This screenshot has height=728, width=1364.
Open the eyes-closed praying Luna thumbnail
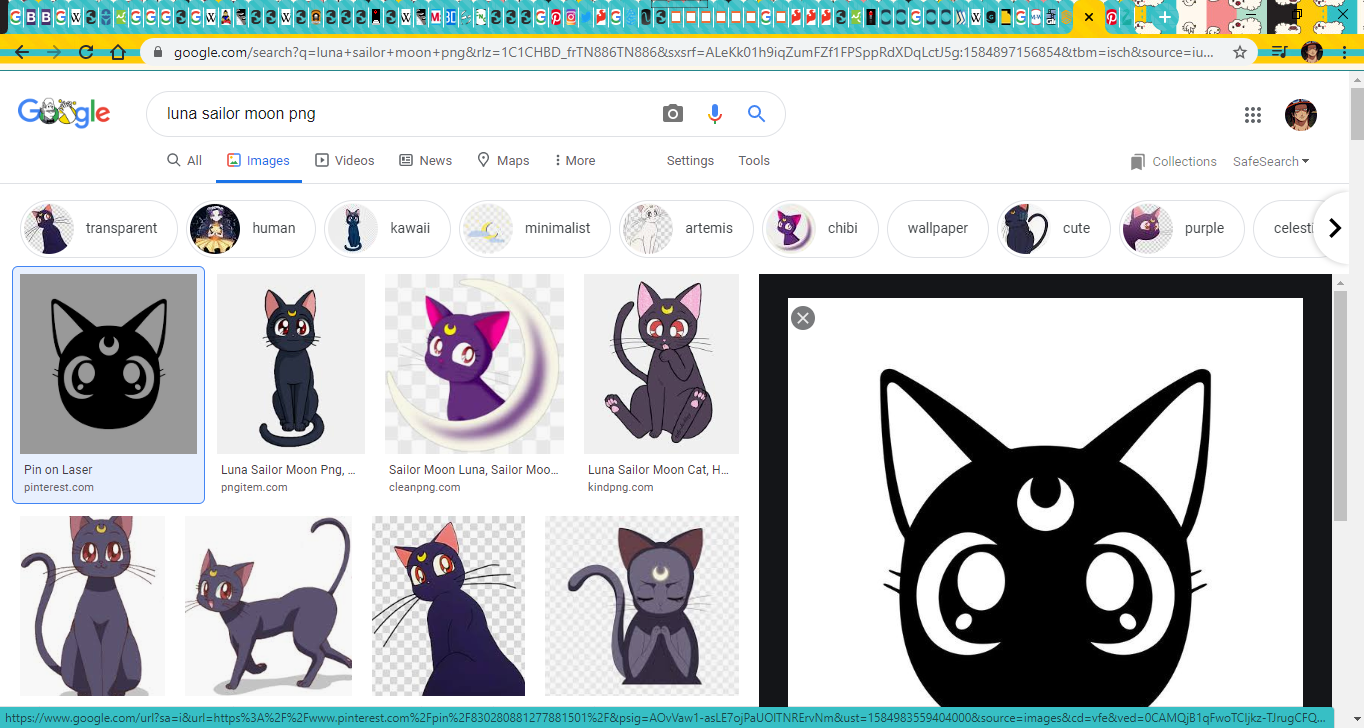(x=642, y=605)
